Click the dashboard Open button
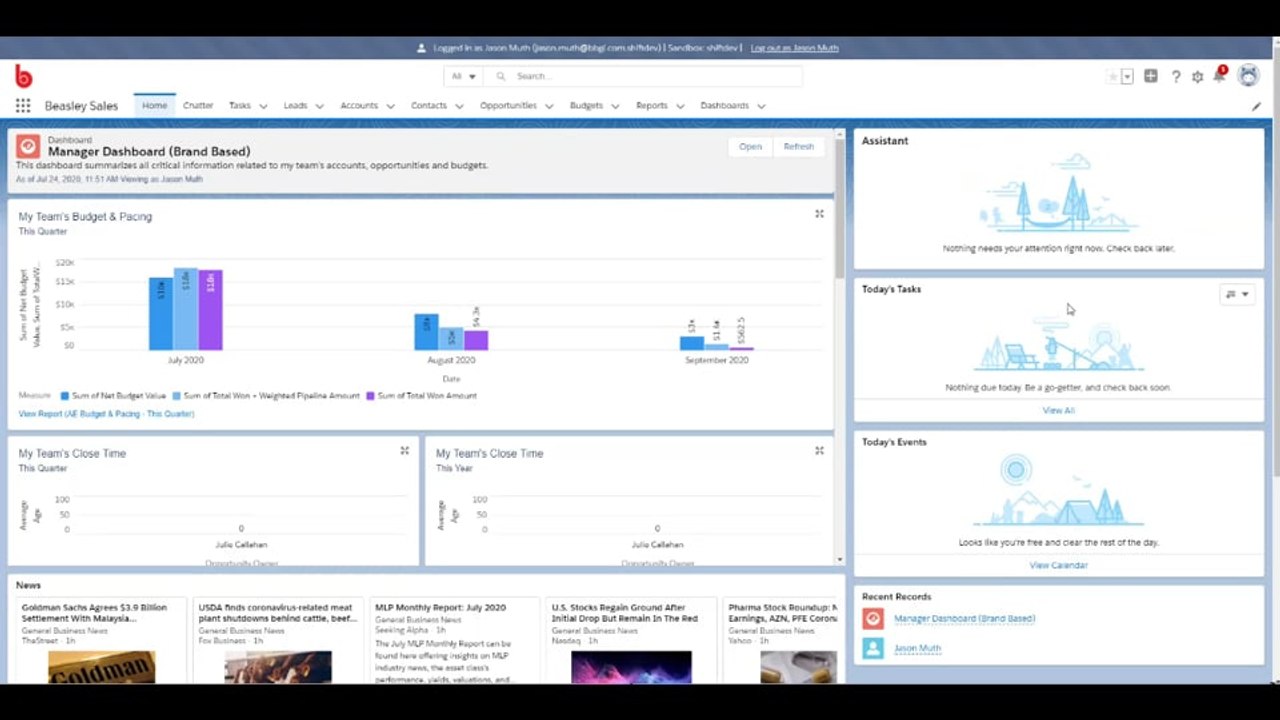Image resolution: width=1280 pixels, height=720 pixels. click(x=750, y=147)
